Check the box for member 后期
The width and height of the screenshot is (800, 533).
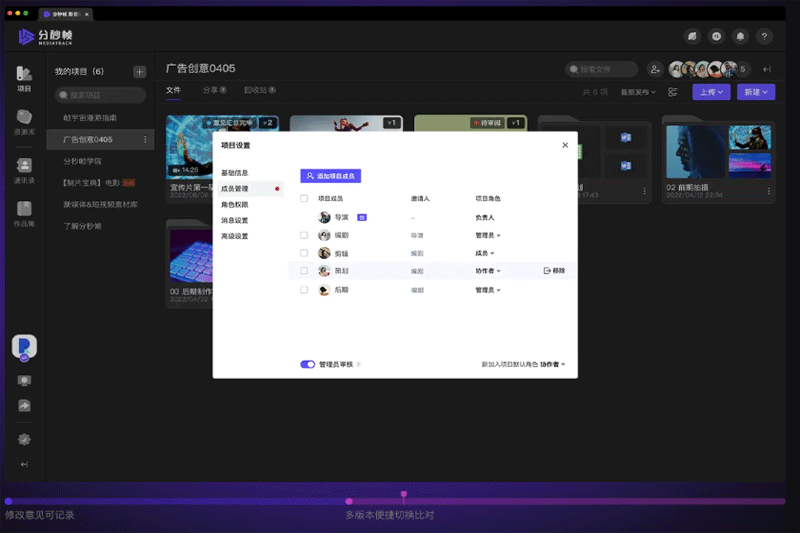(x=304, y=290)
